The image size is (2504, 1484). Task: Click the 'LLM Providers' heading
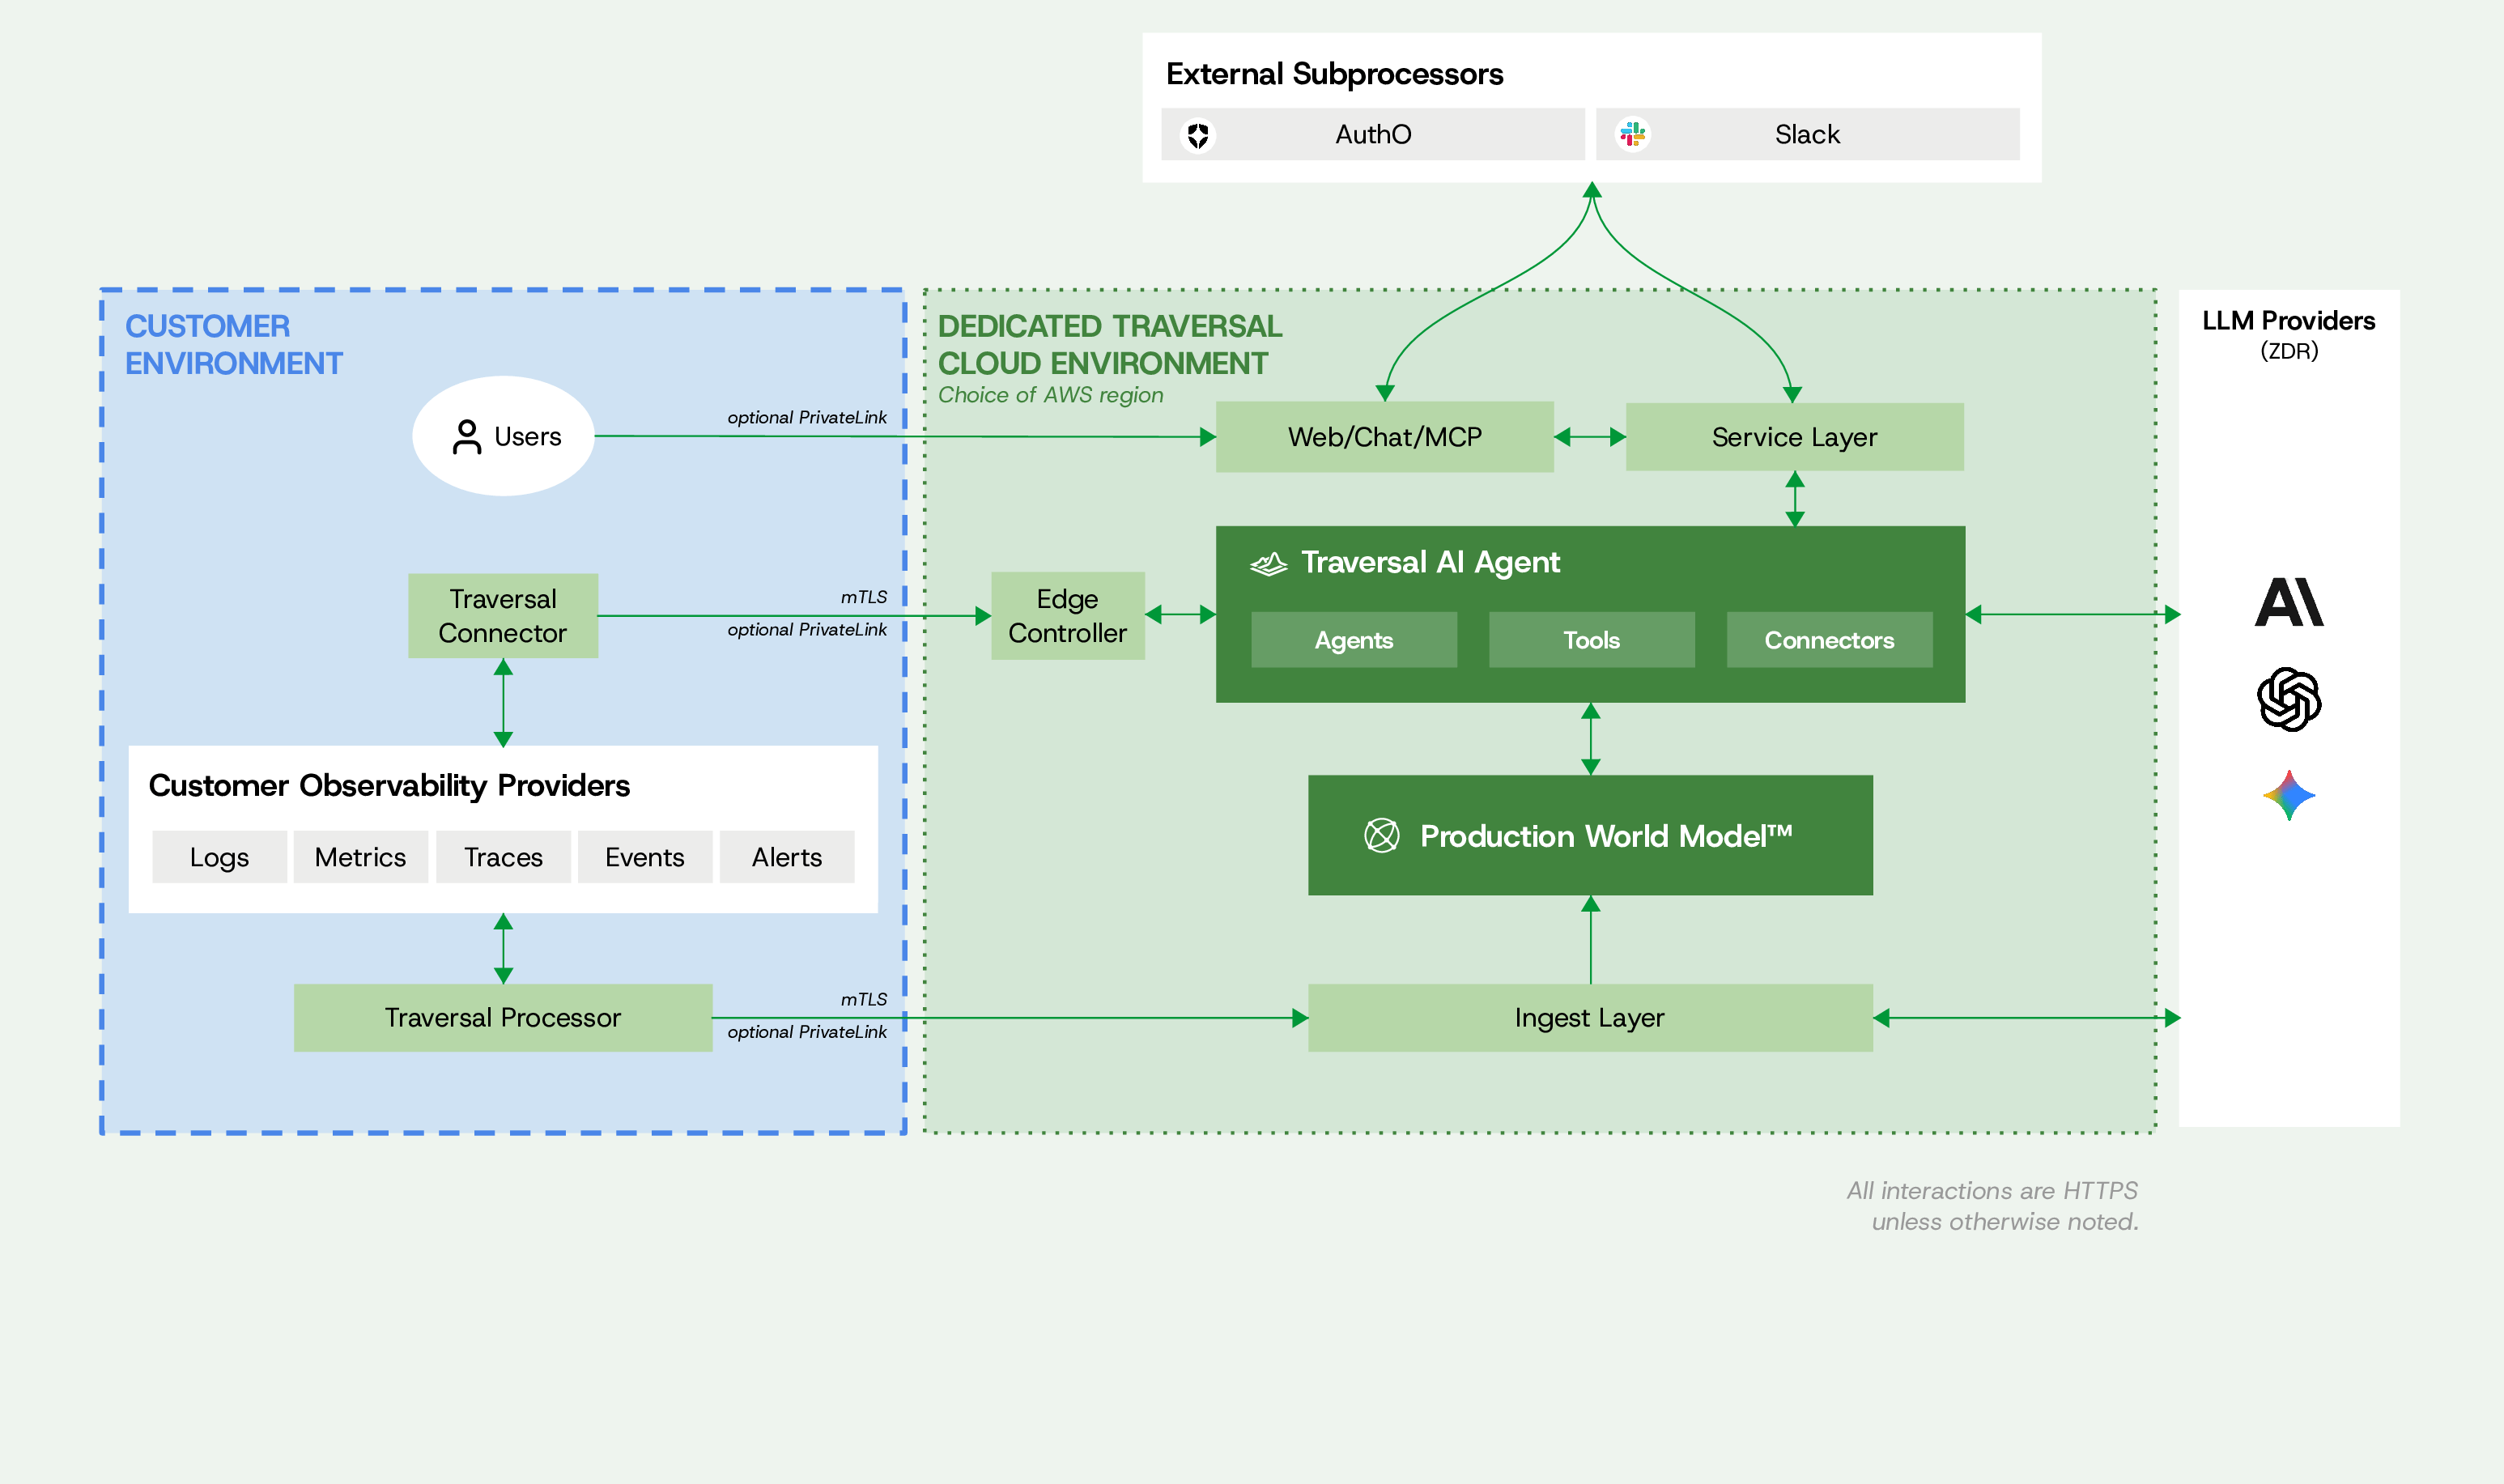tap(2288, 320)
